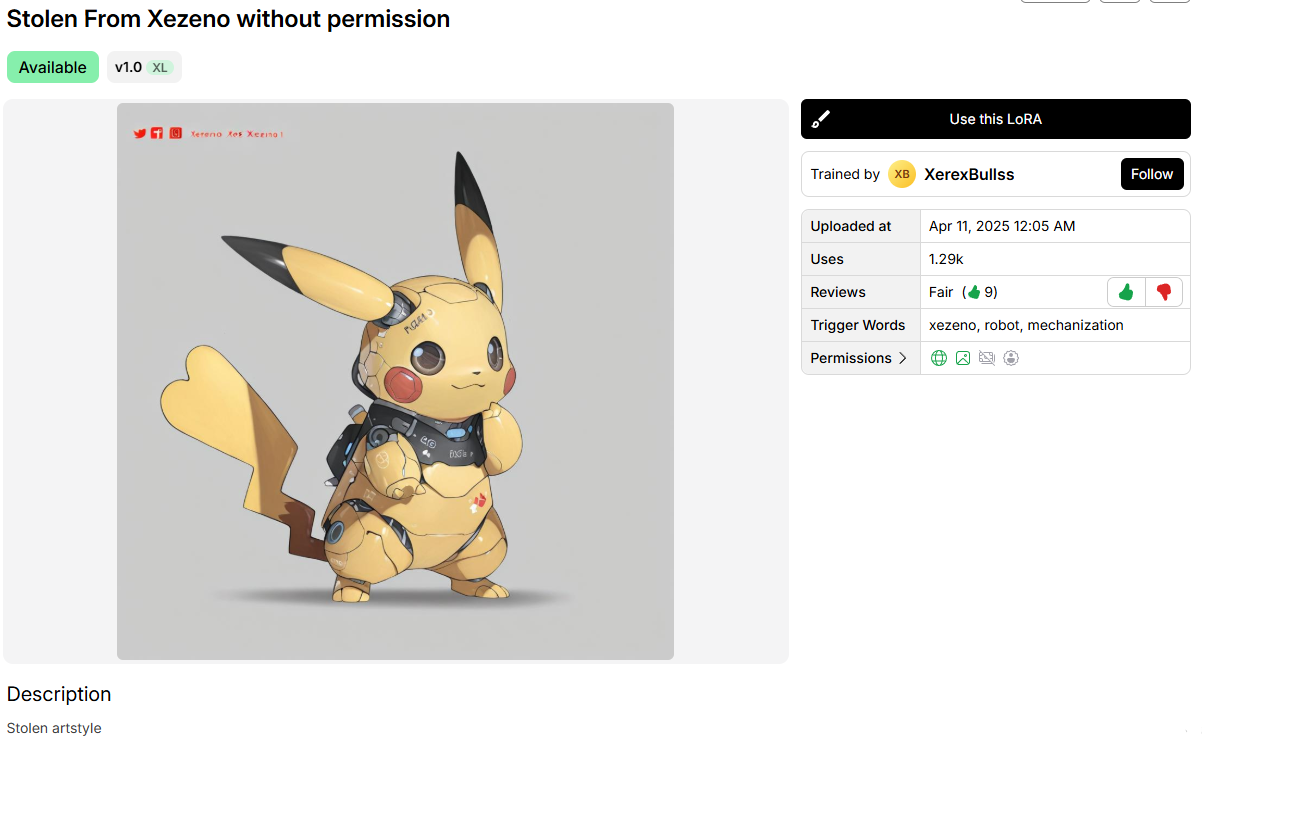The width and height of the screenshot is (1304, 829).
Task: Open the XerexBullss profile link
Action: (969, 174)
